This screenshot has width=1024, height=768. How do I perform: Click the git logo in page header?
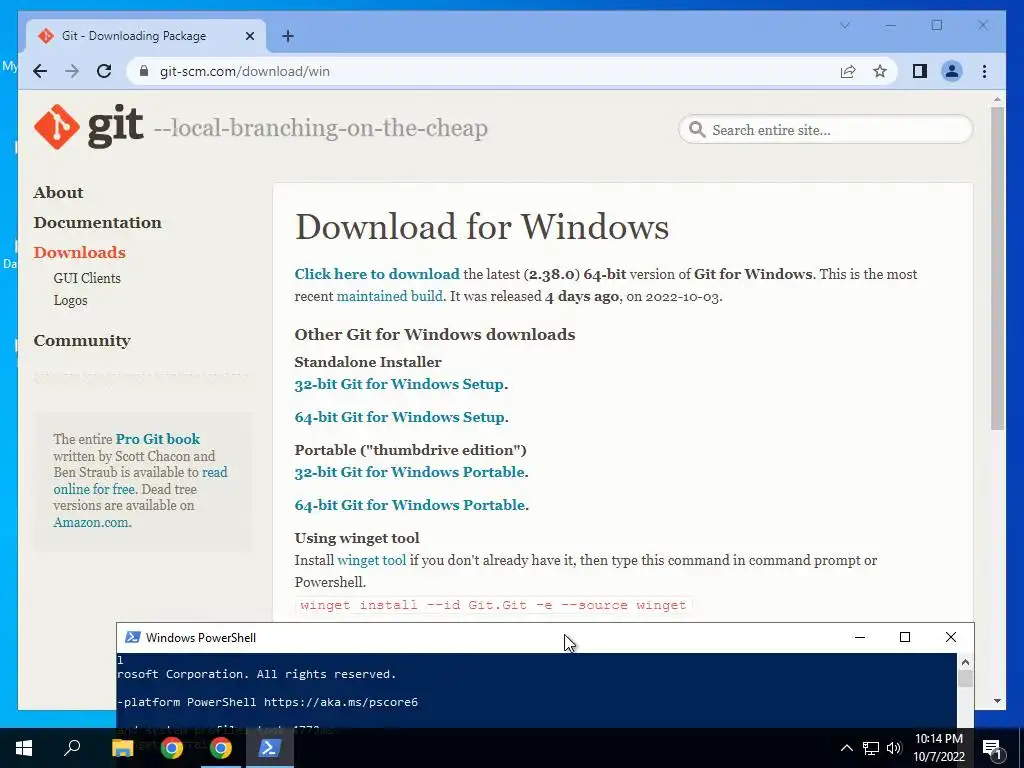(88, 127)
